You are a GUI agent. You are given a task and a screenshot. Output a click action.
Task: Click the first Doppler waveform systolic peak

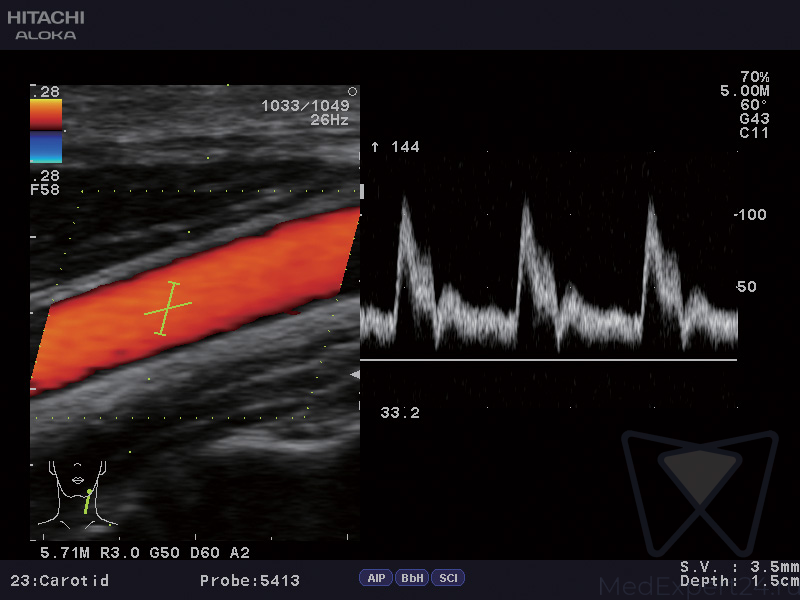coord(405,200)
